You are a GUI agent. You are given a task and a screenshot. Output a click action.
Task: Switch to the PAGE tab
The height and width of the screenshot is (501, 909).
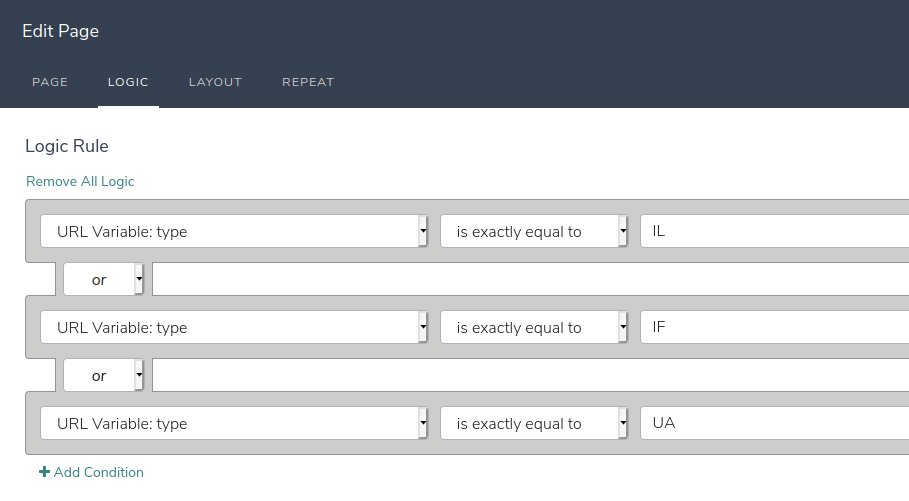click(x=50, y=82)
